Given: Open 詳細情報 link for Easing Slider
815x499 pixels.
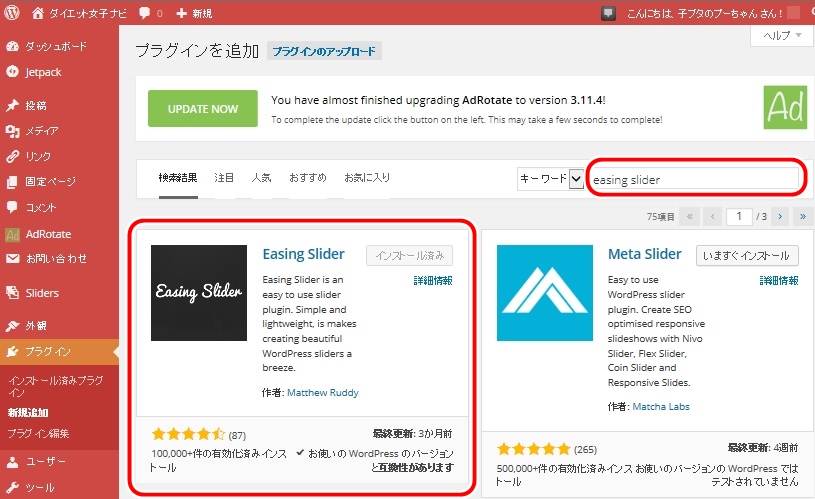Looking at the screenshot, I should click(x=433, y=281).
